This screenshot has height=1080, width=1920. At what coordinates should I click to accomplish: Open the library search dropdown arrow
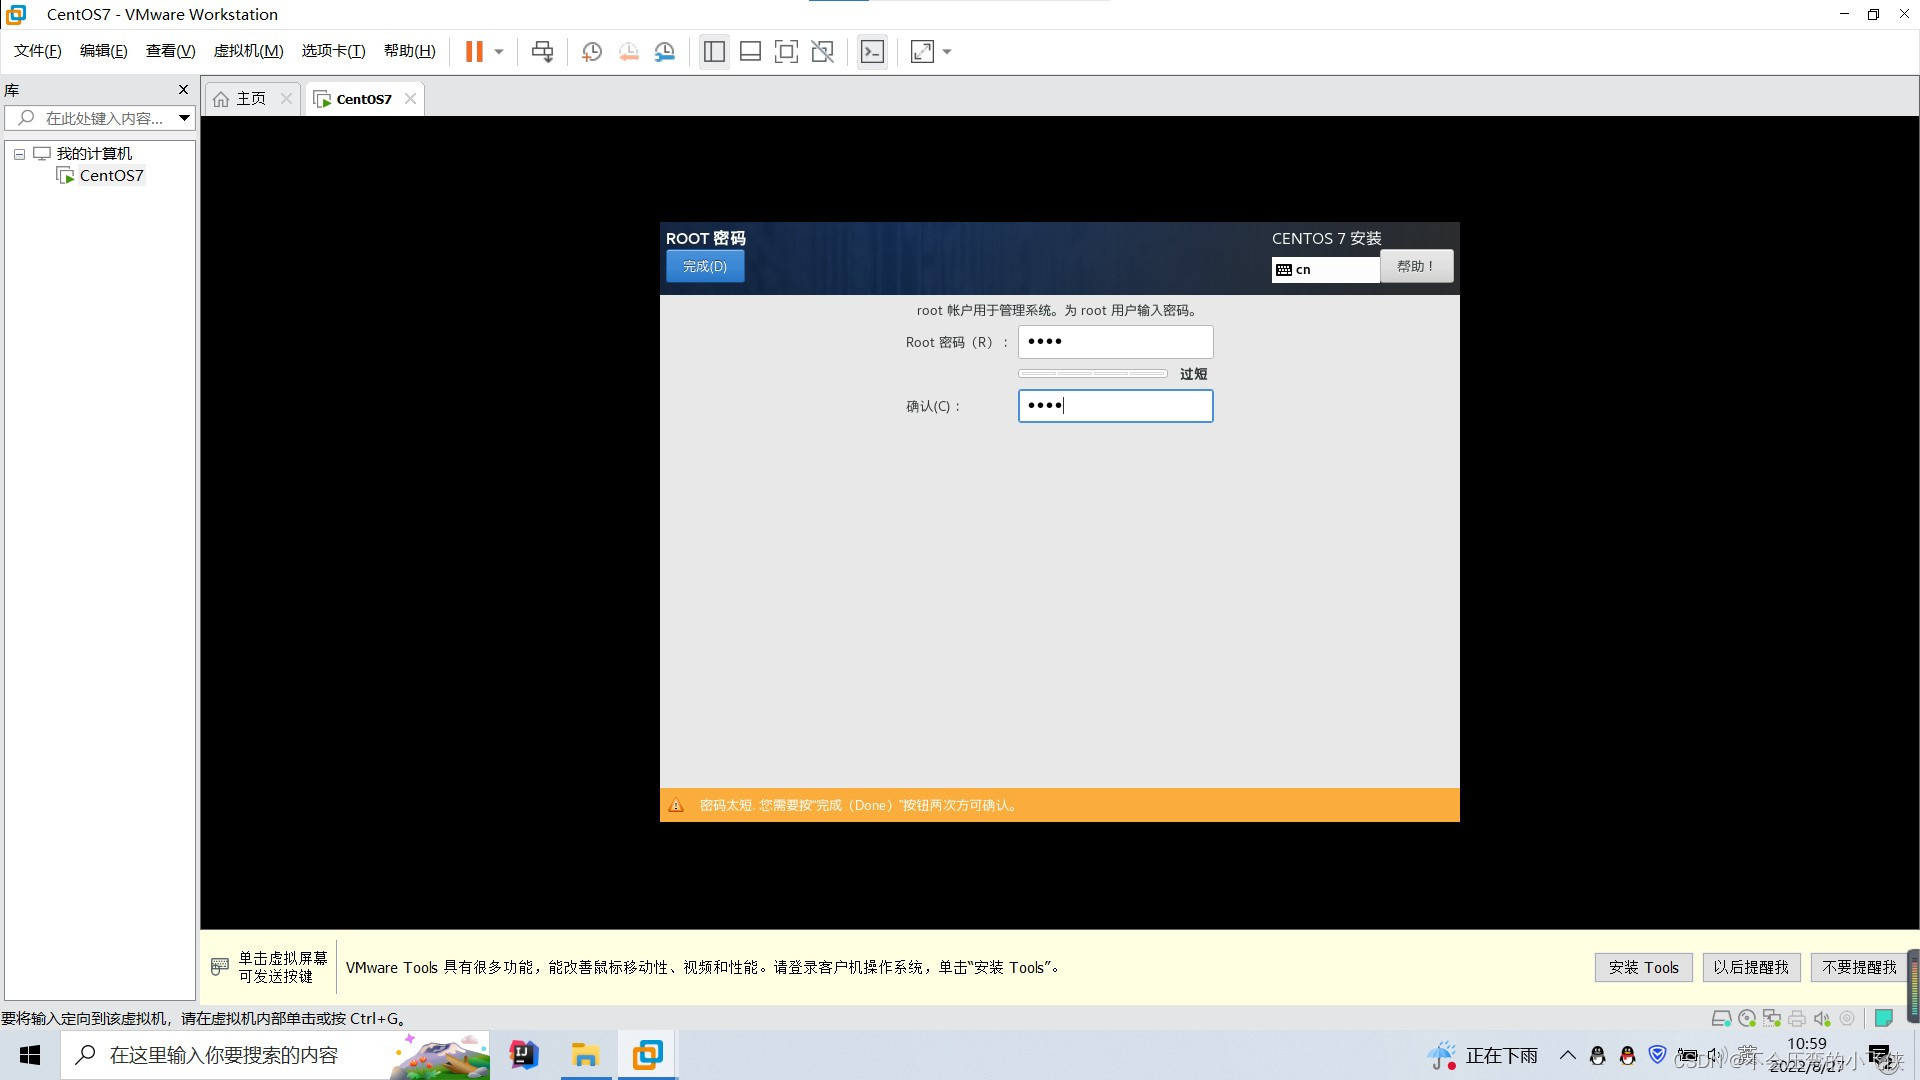pos(184,118)
